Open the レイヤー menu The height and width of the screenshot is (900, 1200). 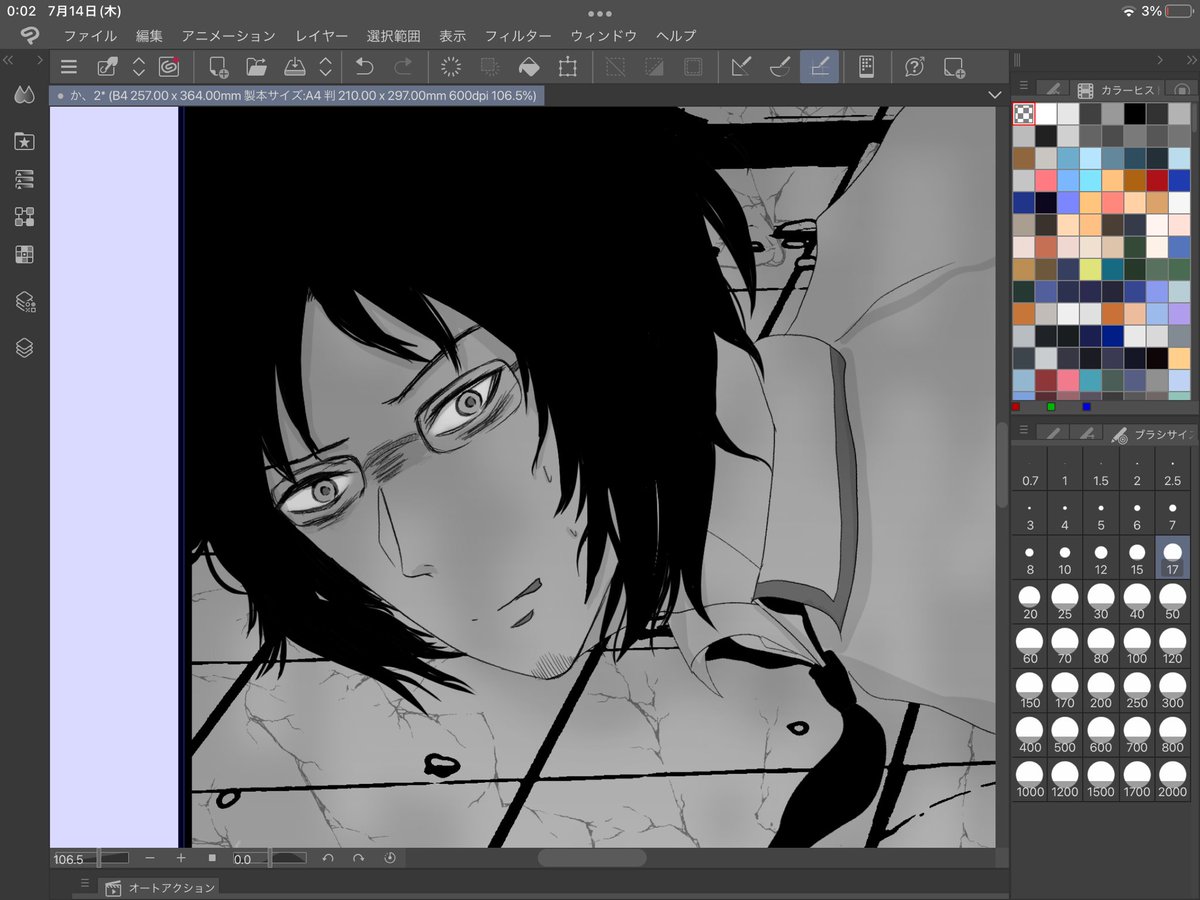[322, 36]
